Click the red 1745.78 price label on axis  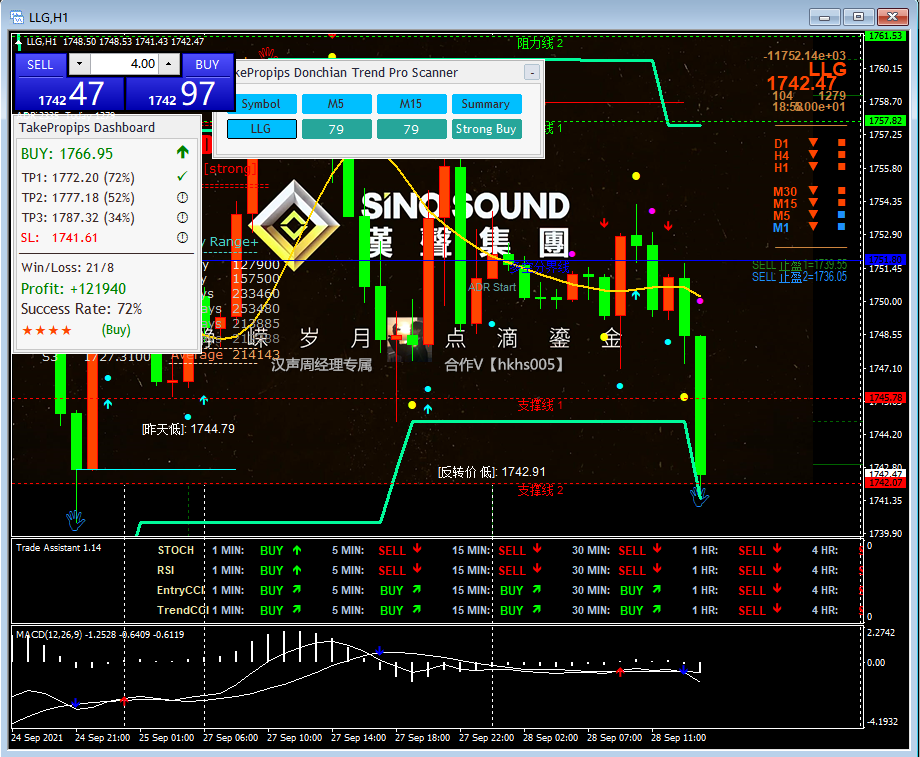pos(885,398)
